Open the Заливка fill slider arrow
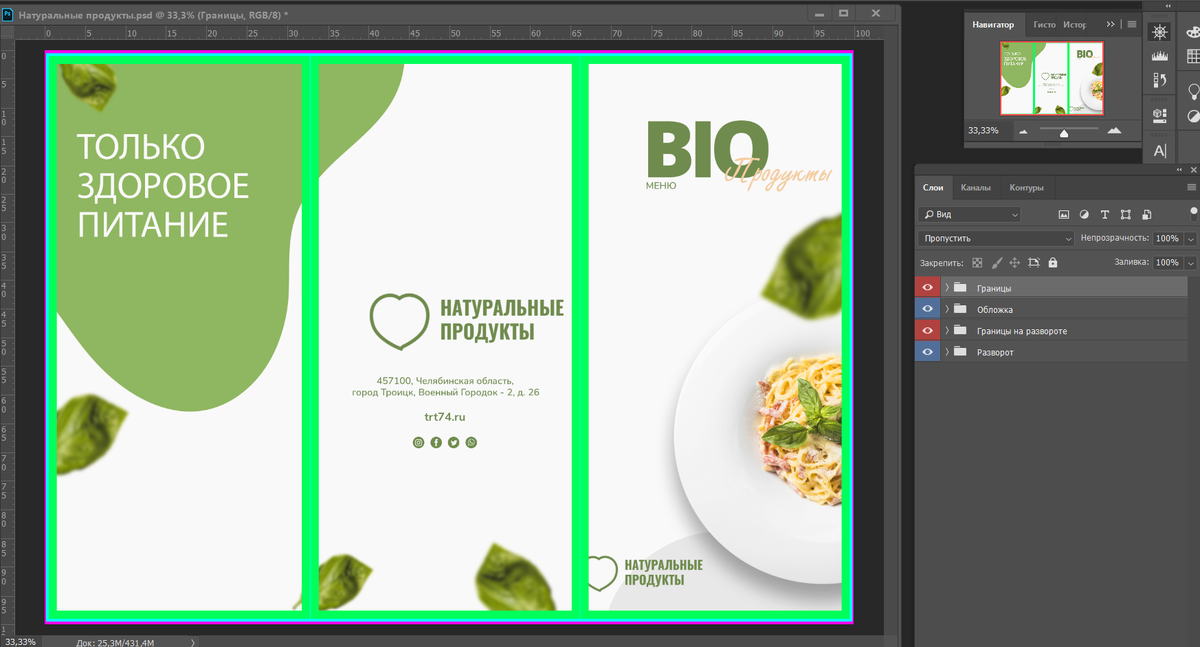This screenshot has width=1200, height=647. tap(1190, 263)
